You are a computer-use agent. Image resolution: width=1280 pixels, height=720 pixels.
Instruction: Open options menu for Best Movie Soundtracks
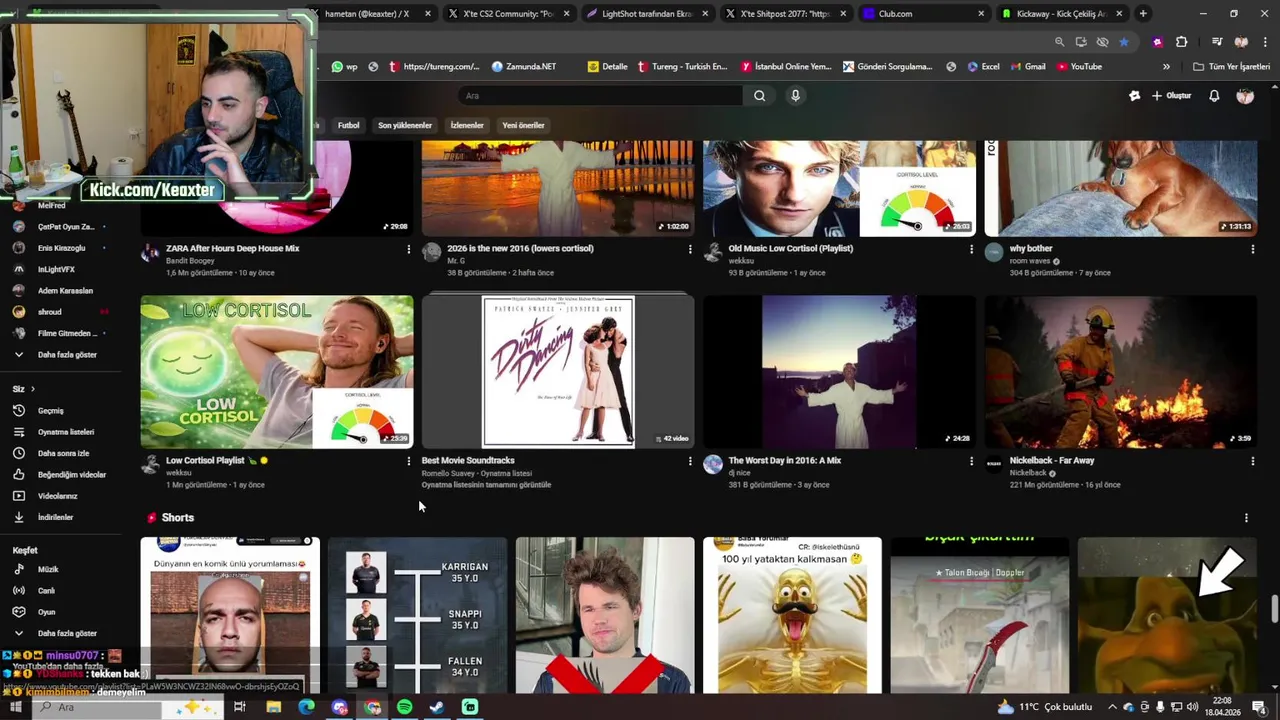(x=689, y=461)
